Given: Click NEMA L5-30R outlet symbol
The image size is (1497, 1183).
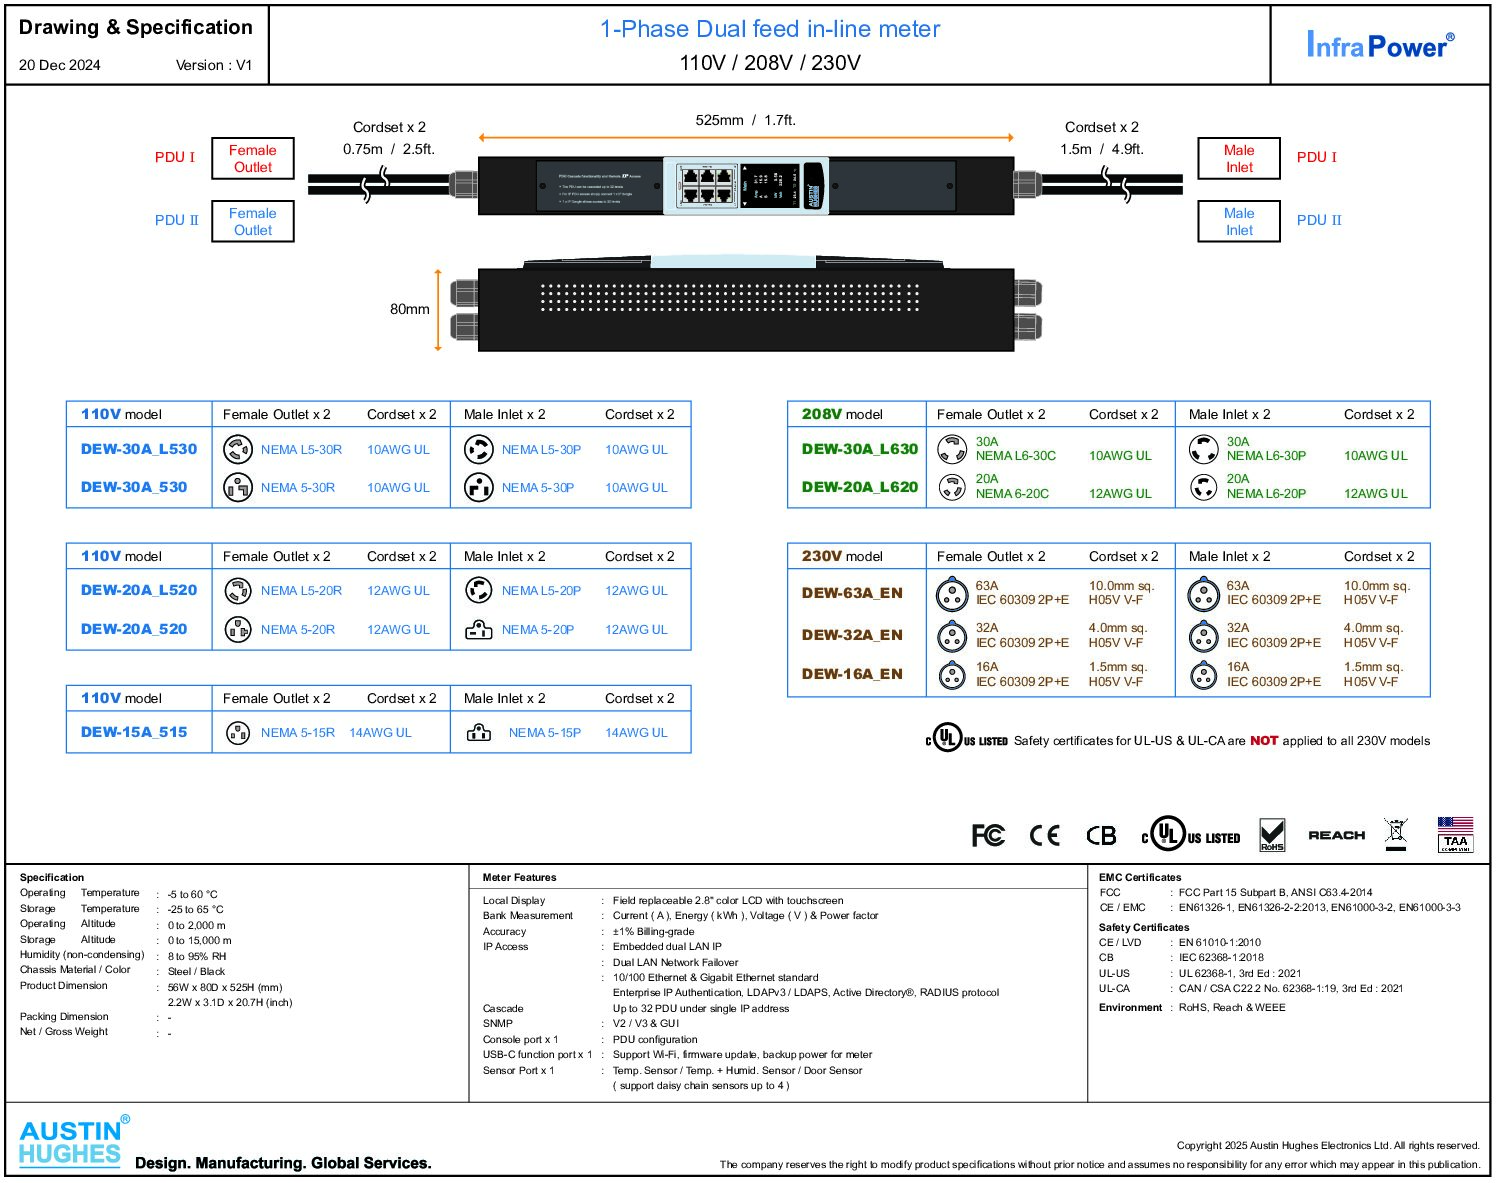Looking at the screenshot, I should [x=238, y=450].
